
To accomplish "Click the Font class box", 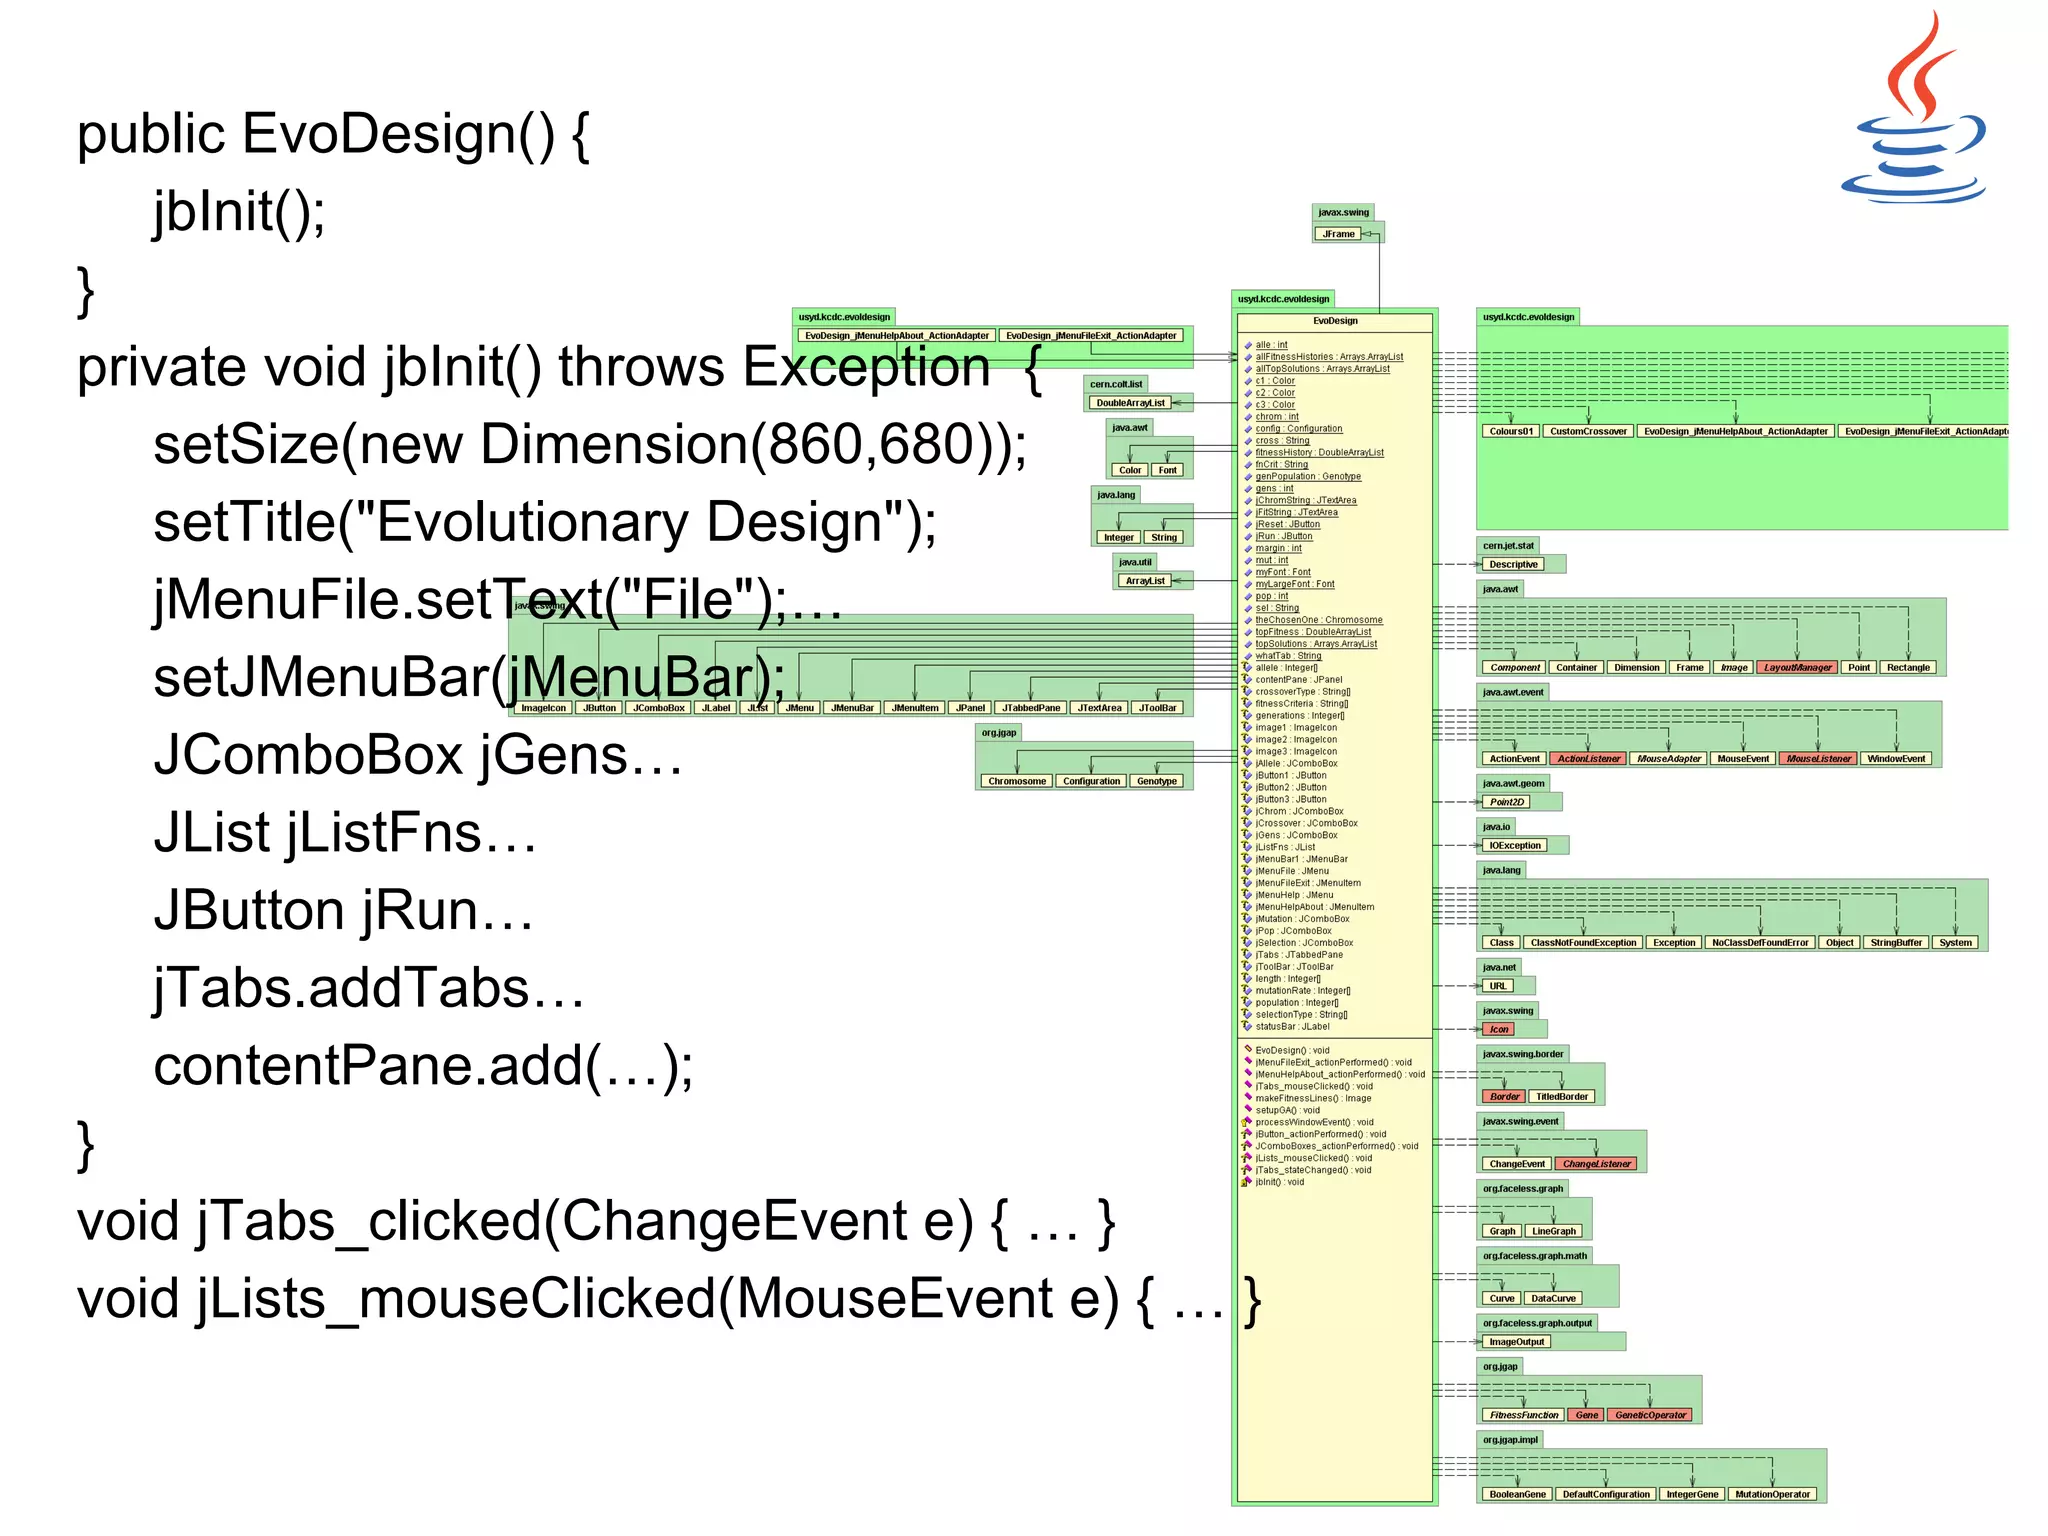I will pos(1168,470).
